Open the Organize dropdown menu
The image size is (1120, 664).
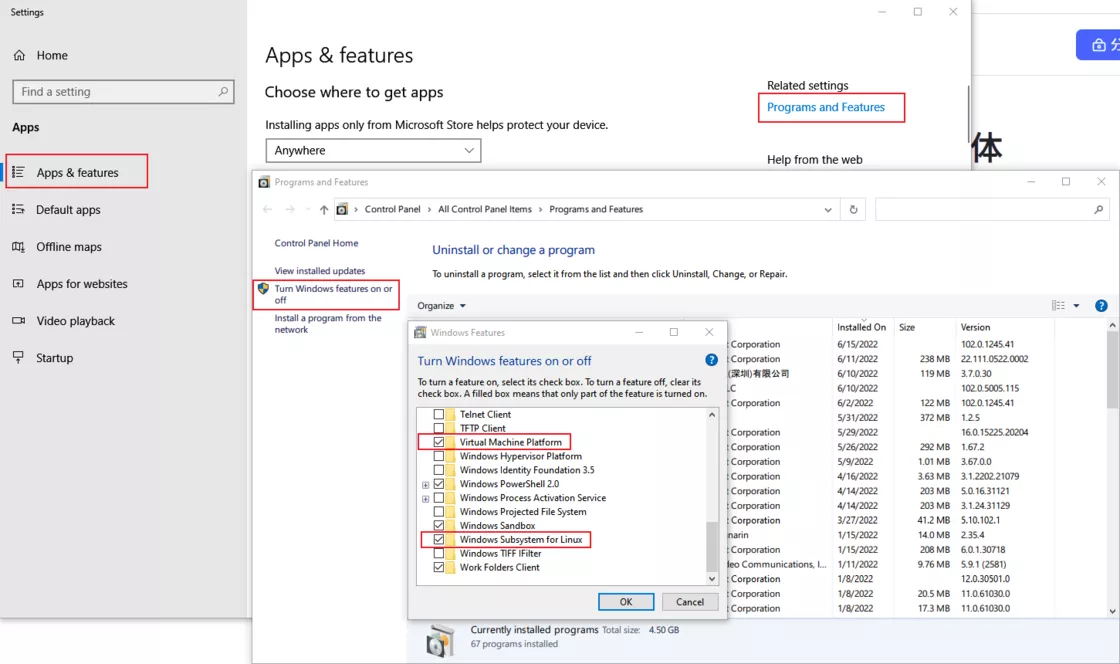441,306
